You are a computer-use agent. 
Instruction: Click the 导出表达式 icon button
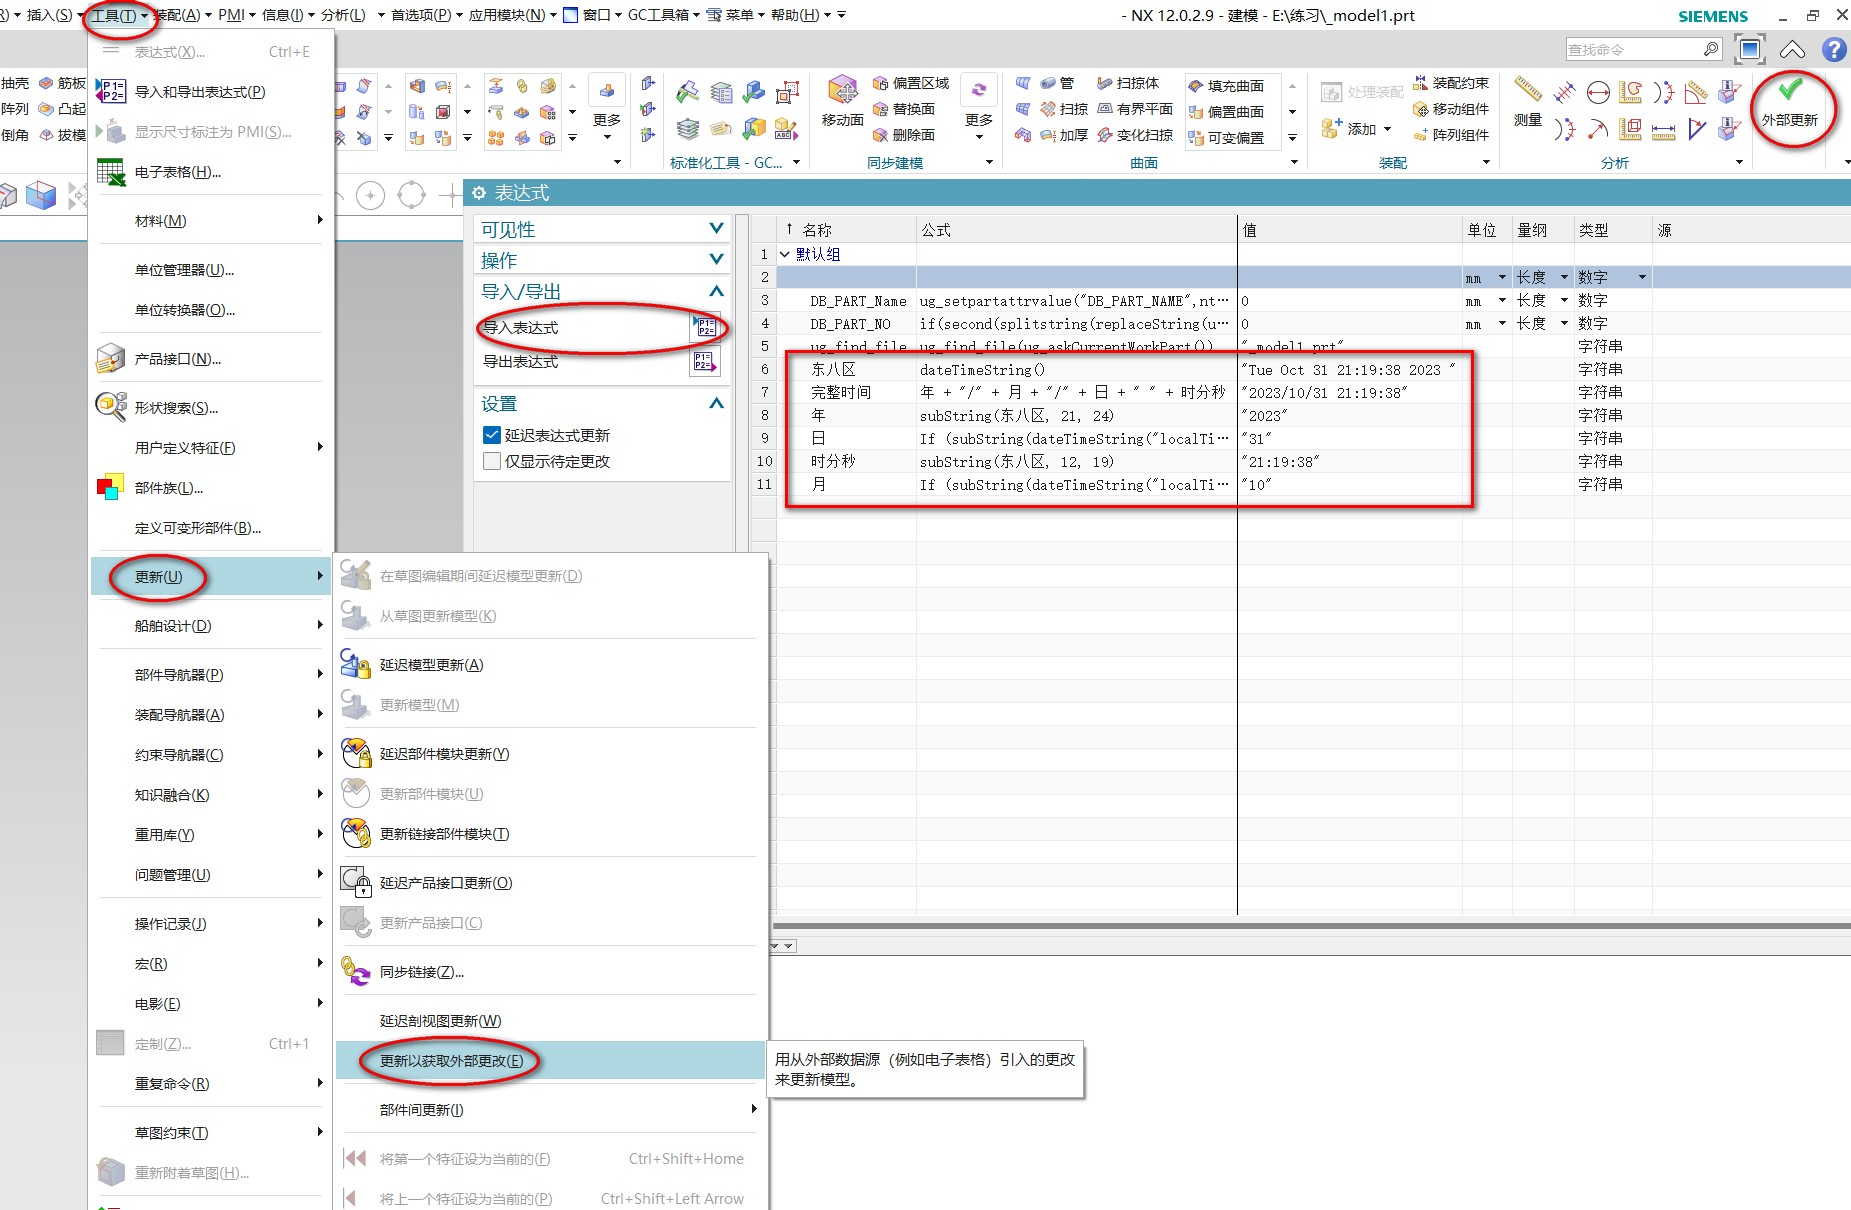(x=704, y=362)
